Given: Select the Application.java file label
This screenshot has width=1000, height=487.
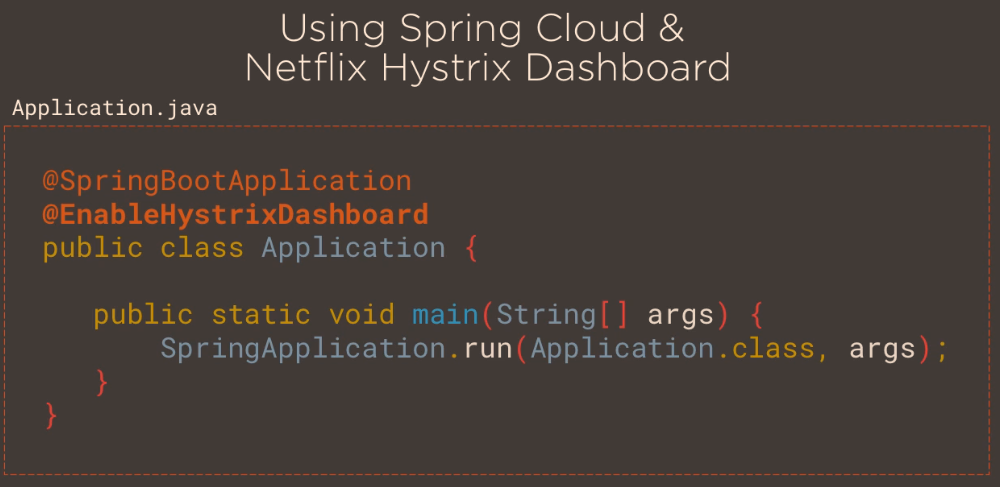Looking at the screenshot, I should point(114,108).
